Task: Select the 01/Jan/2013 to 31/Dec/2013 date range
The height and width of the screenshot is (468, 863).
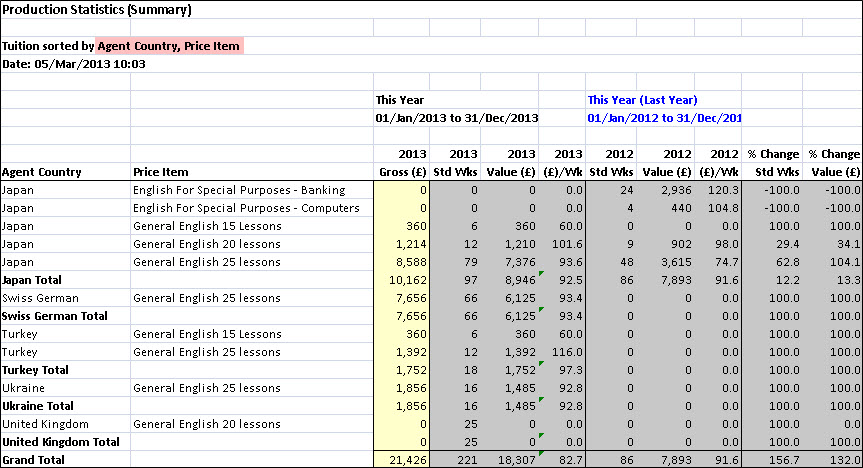Action: [457, 118]
